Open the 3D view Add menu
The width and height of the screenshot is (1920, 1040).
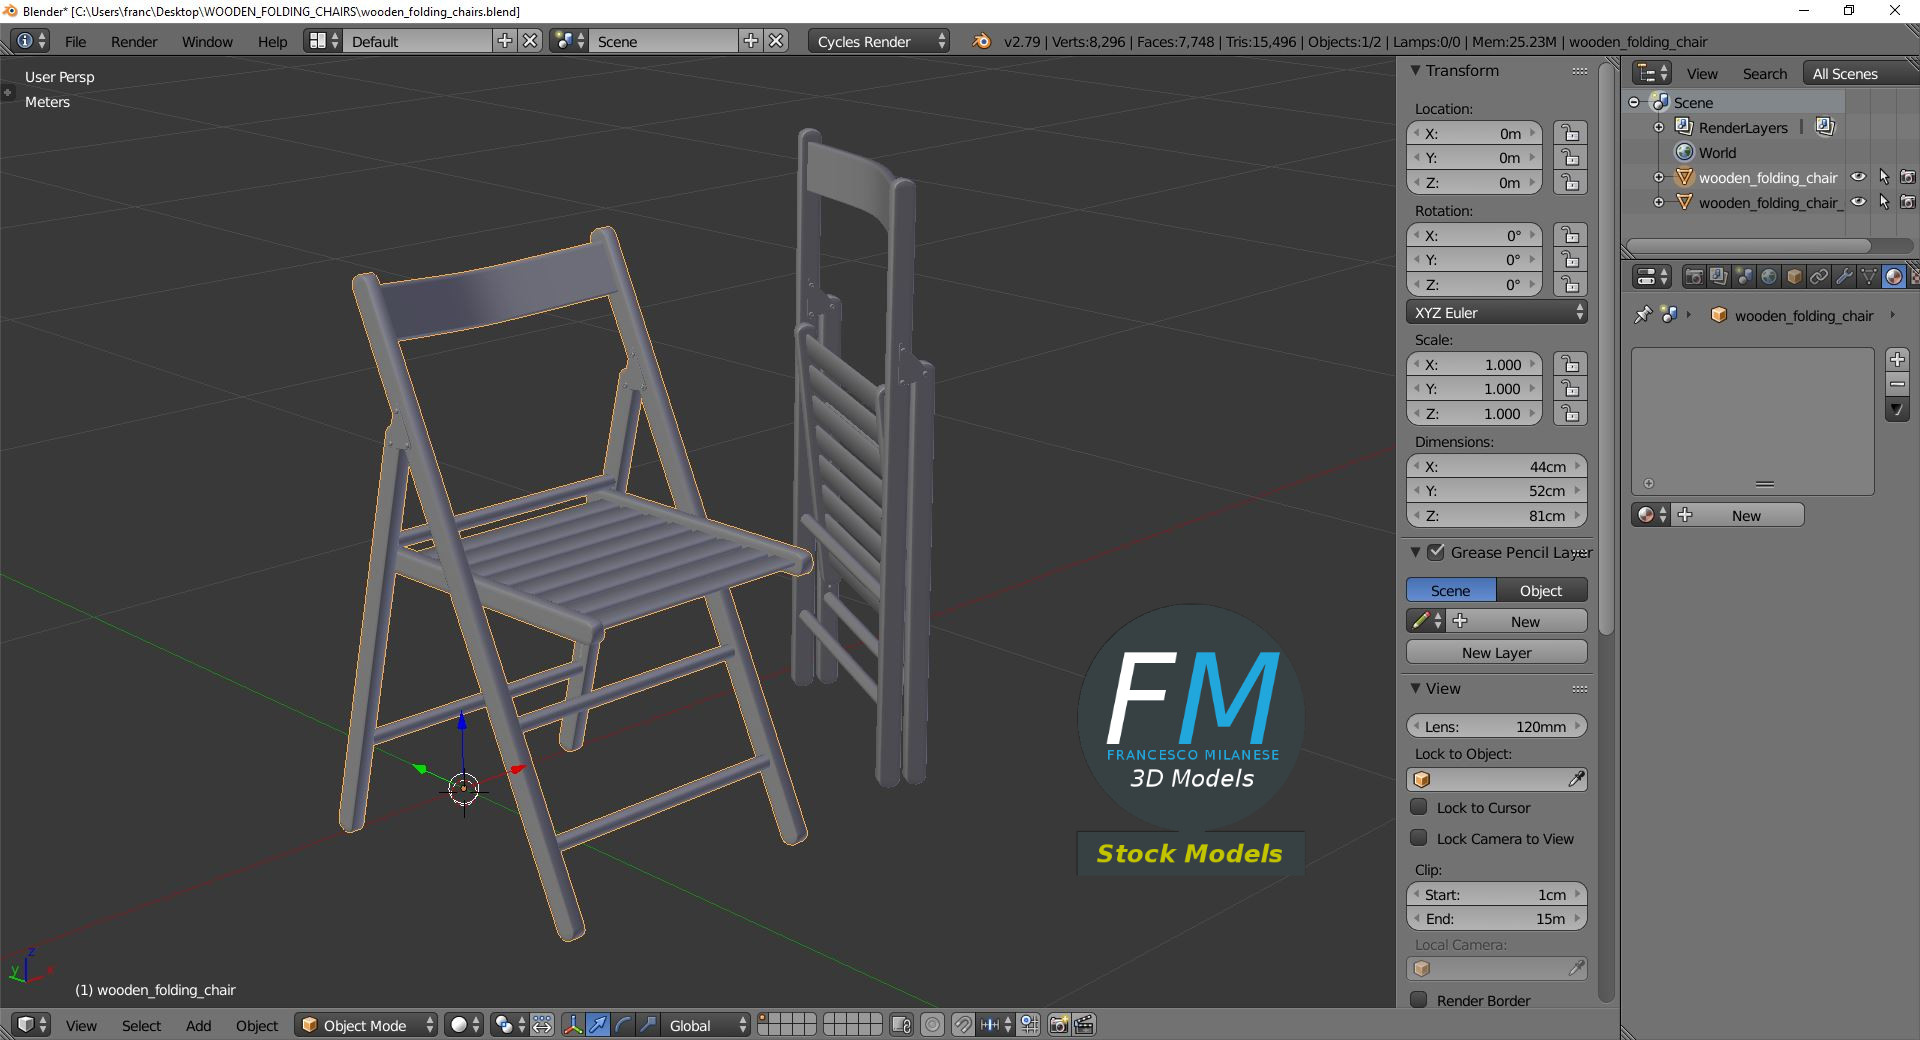[x=198, y=1025]
